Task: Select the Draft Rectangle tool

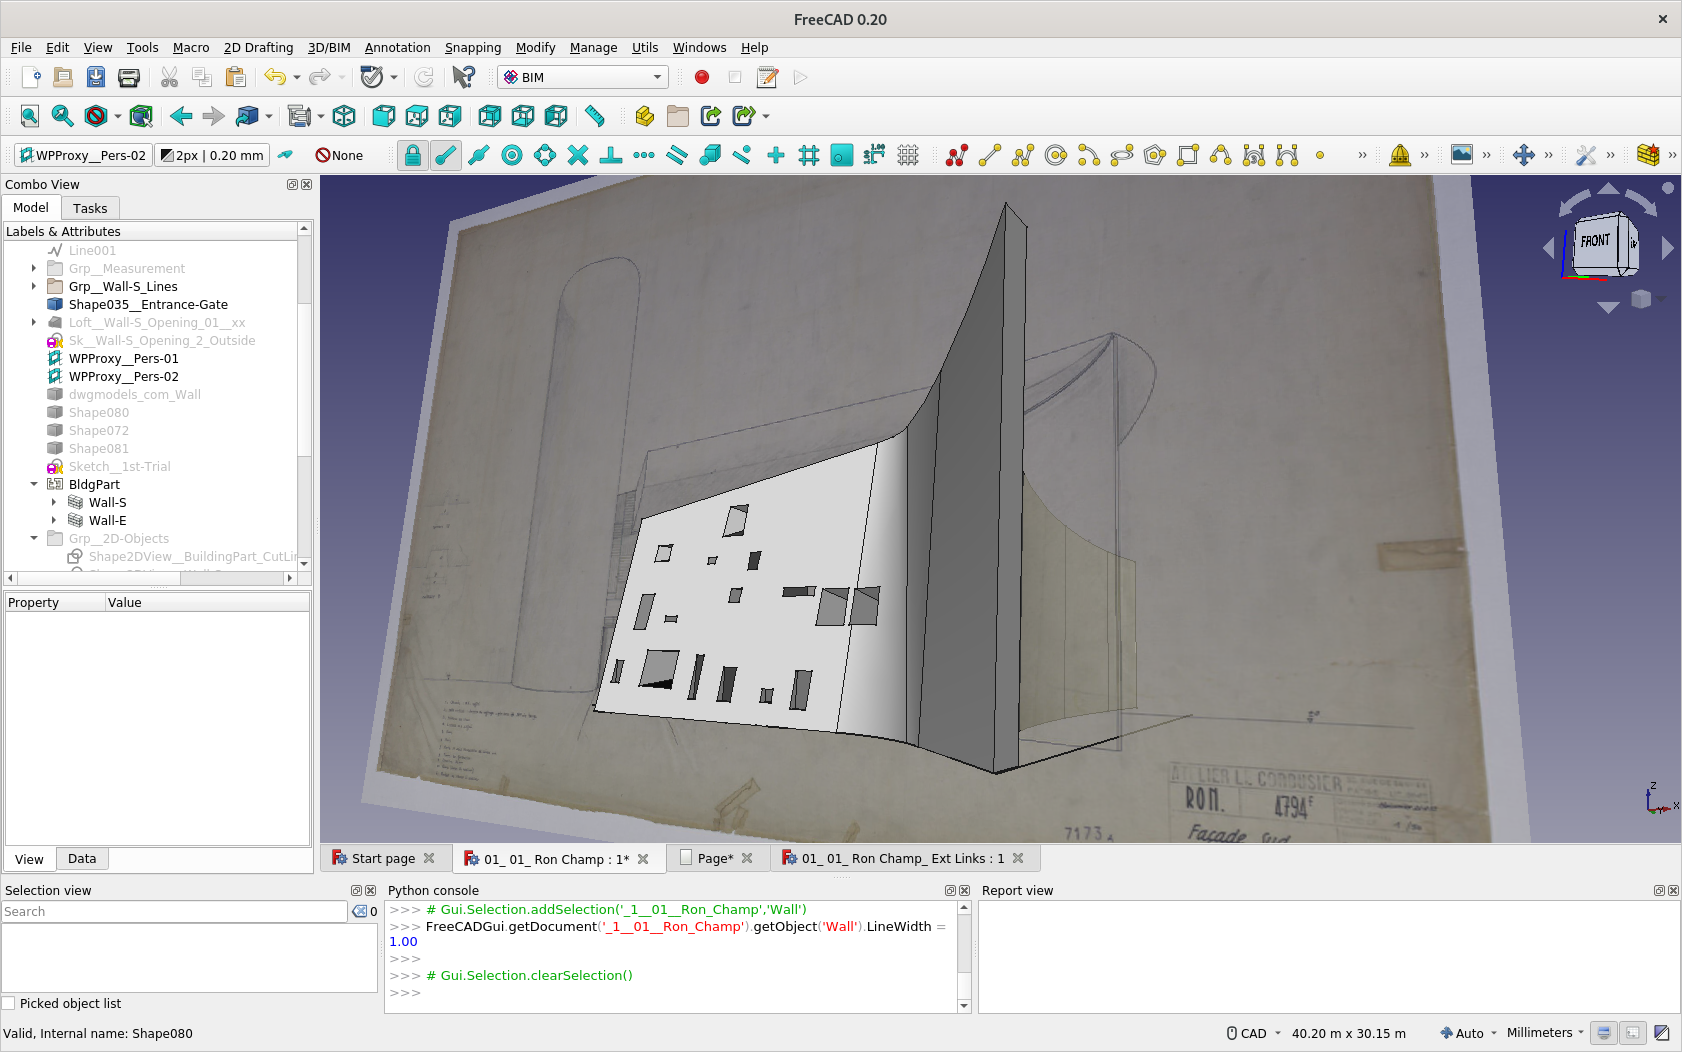Action: tap(1188, 155)
